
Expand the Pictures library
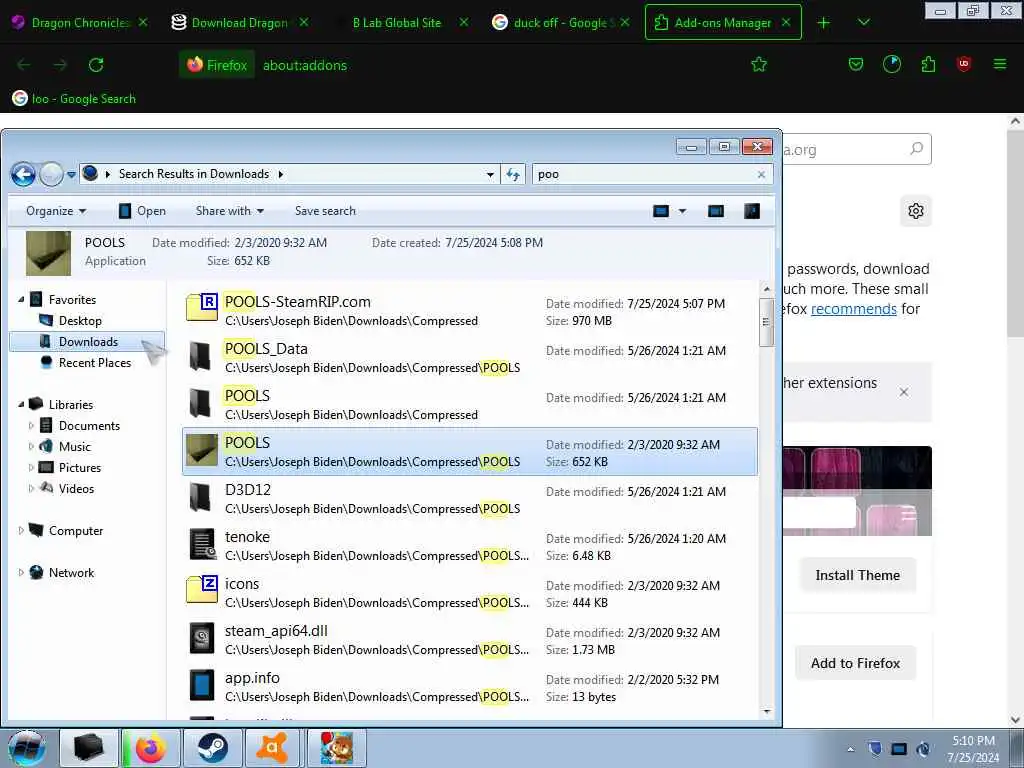tap(31, 468)
